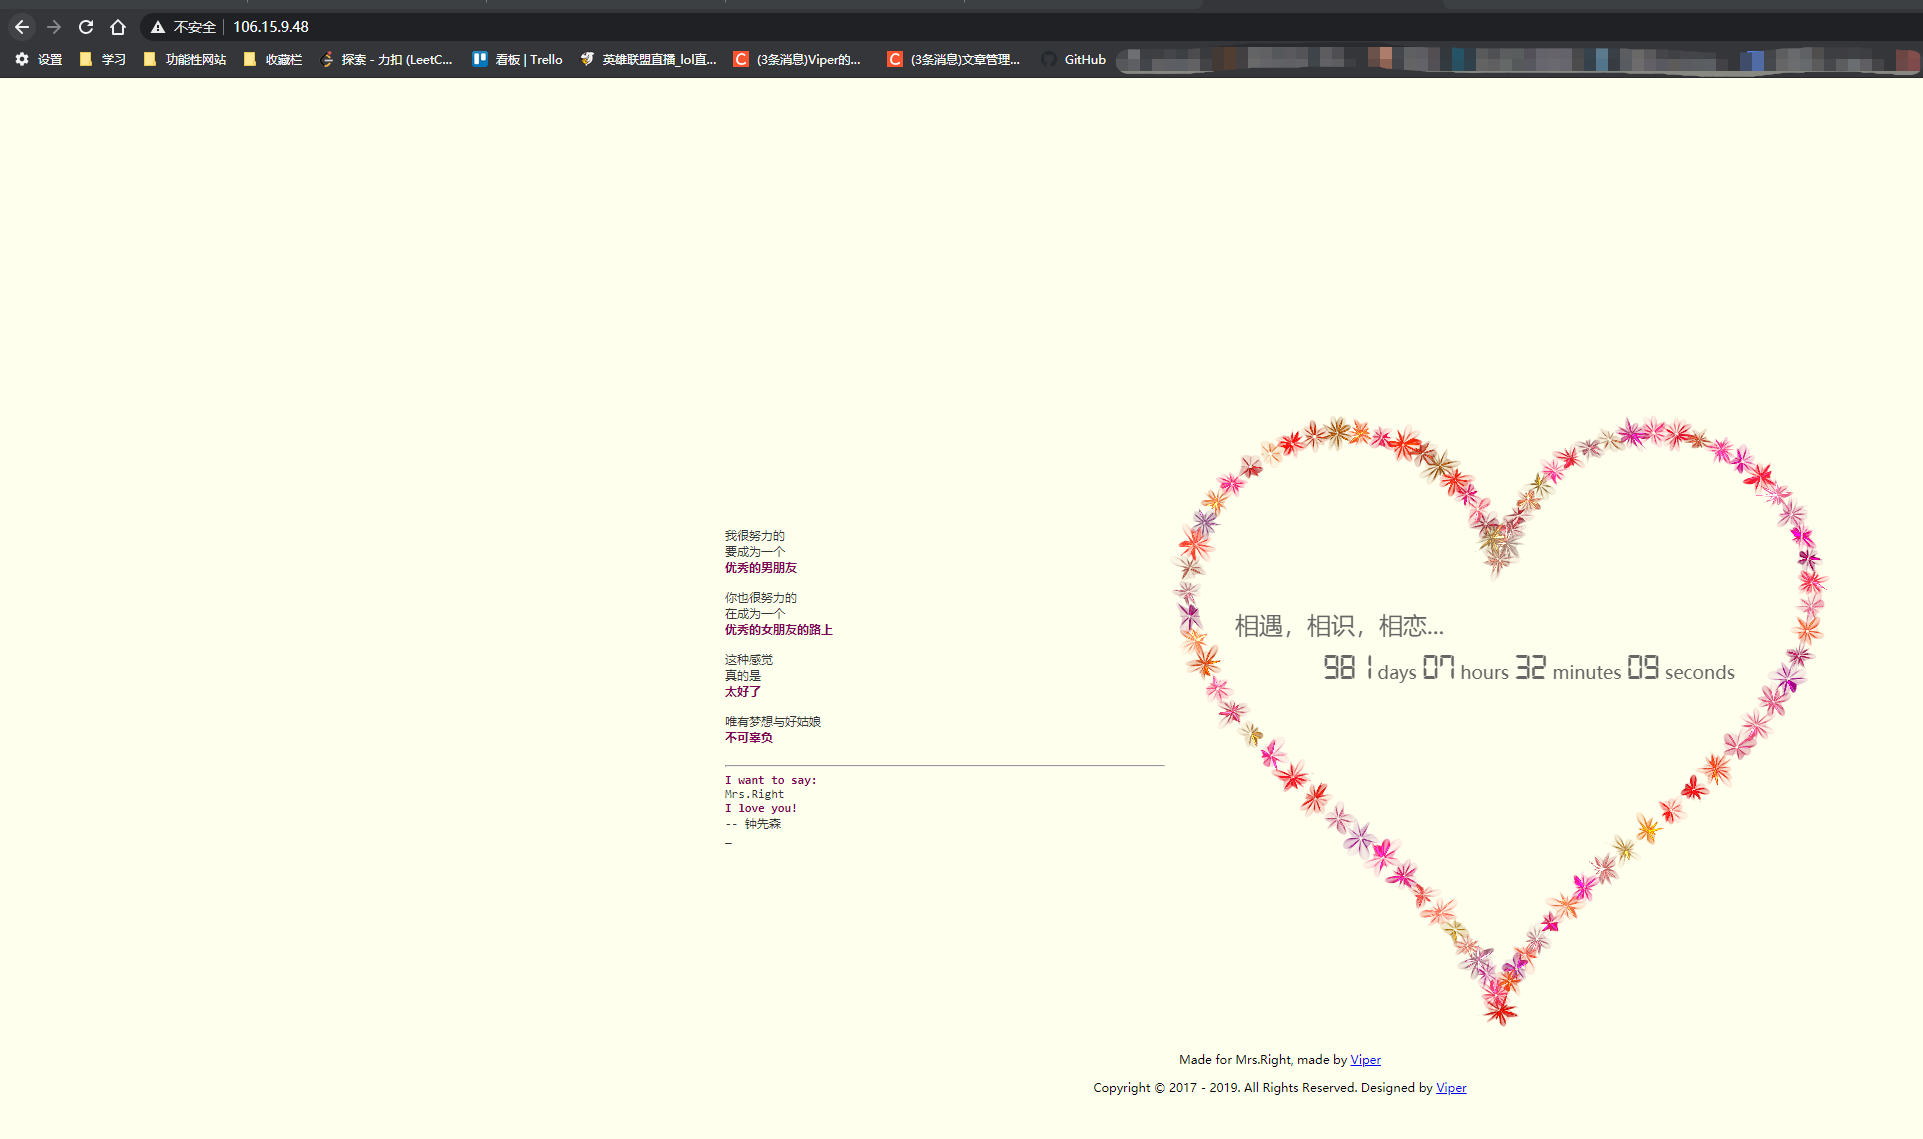The height and width of the screenshot is (1139, 1923).
Task: Expand the 收藏栏 bookmark folder
Action: pos(273,60)
